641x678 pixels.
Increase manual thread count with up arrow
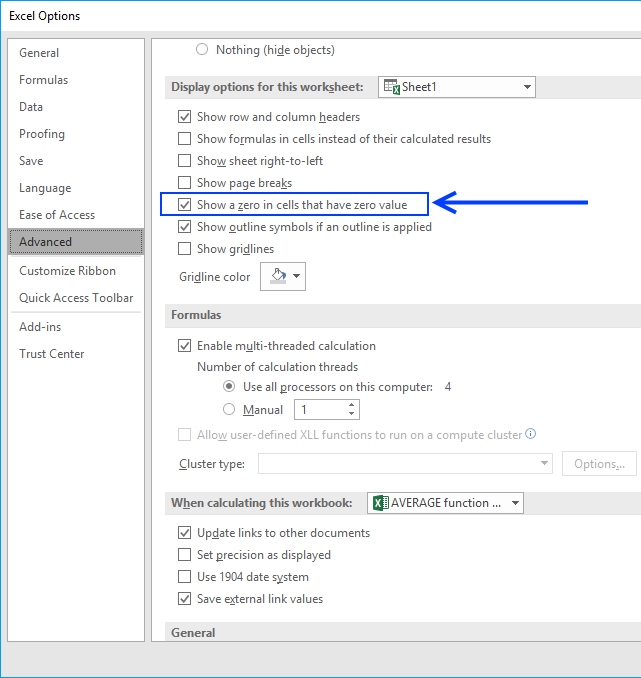click(x=351, y=405)
